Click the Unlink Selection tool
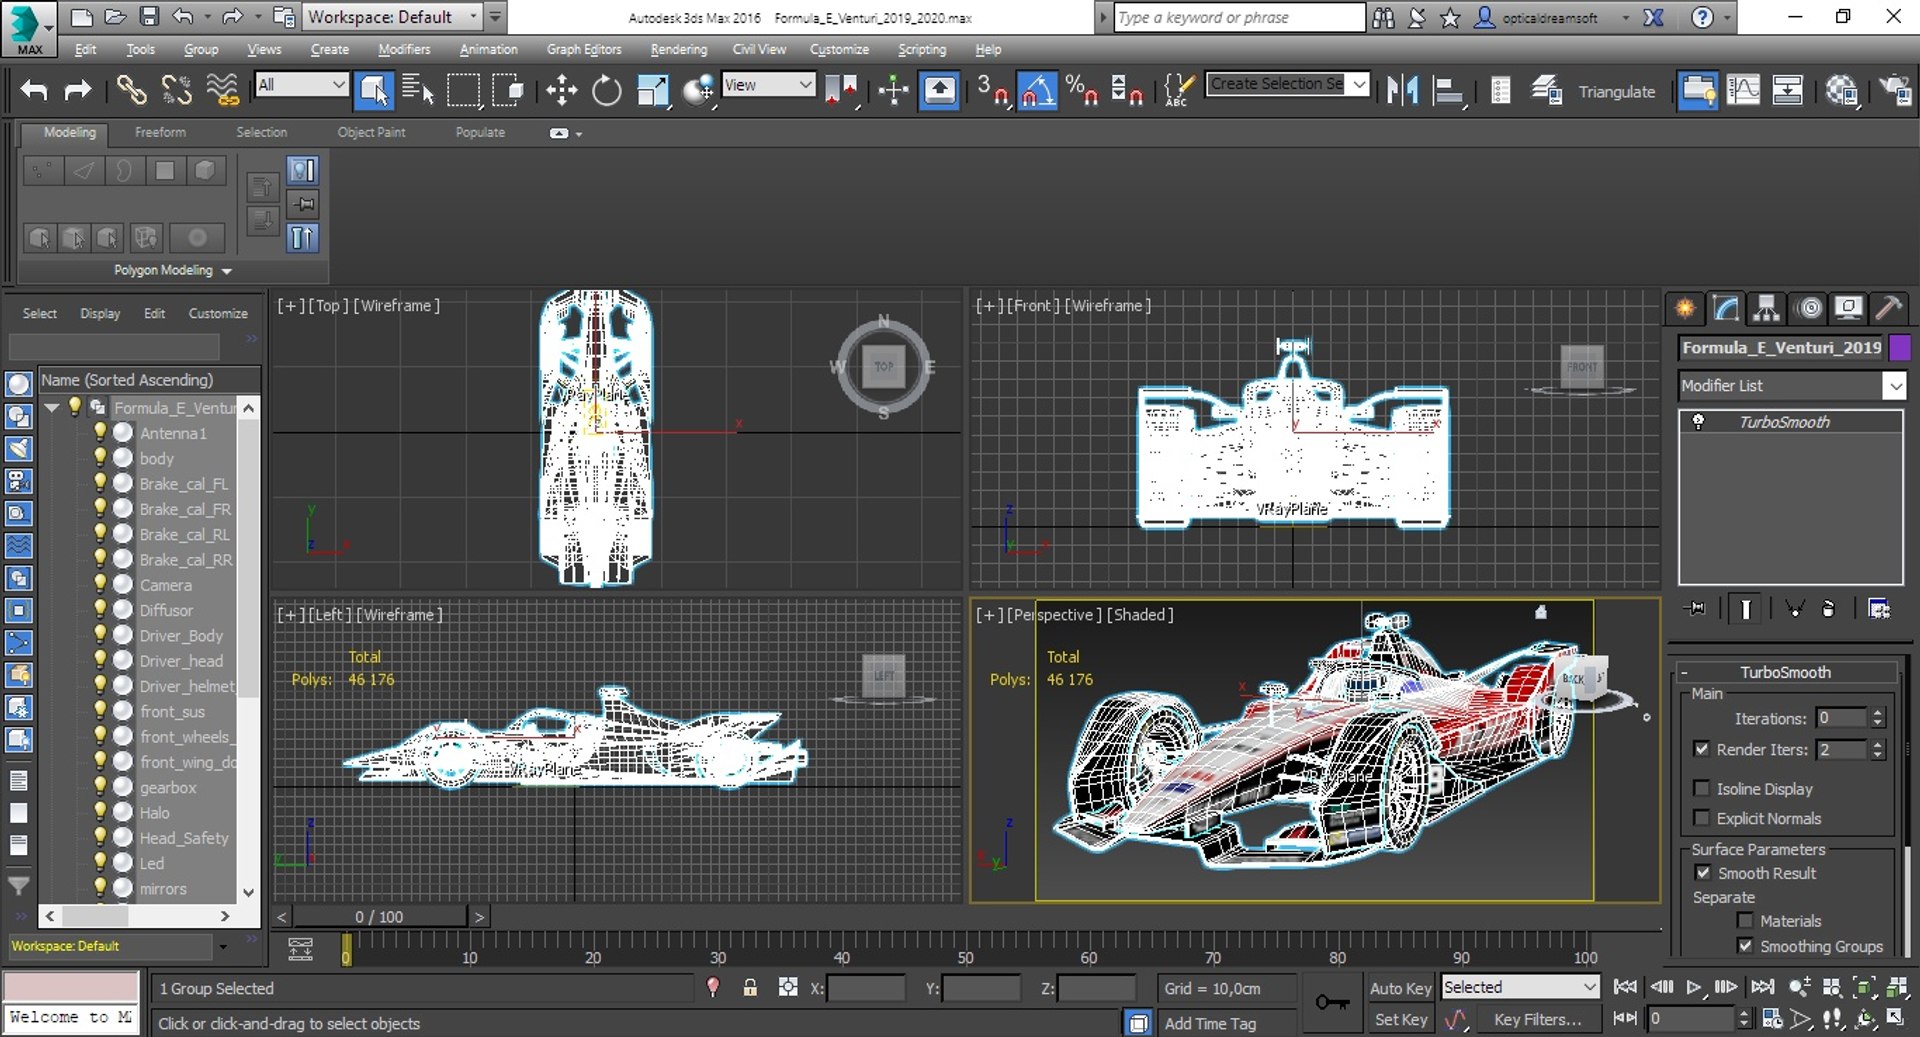The width and height of the screenshot is (1920, 1037). coord(177,91)
